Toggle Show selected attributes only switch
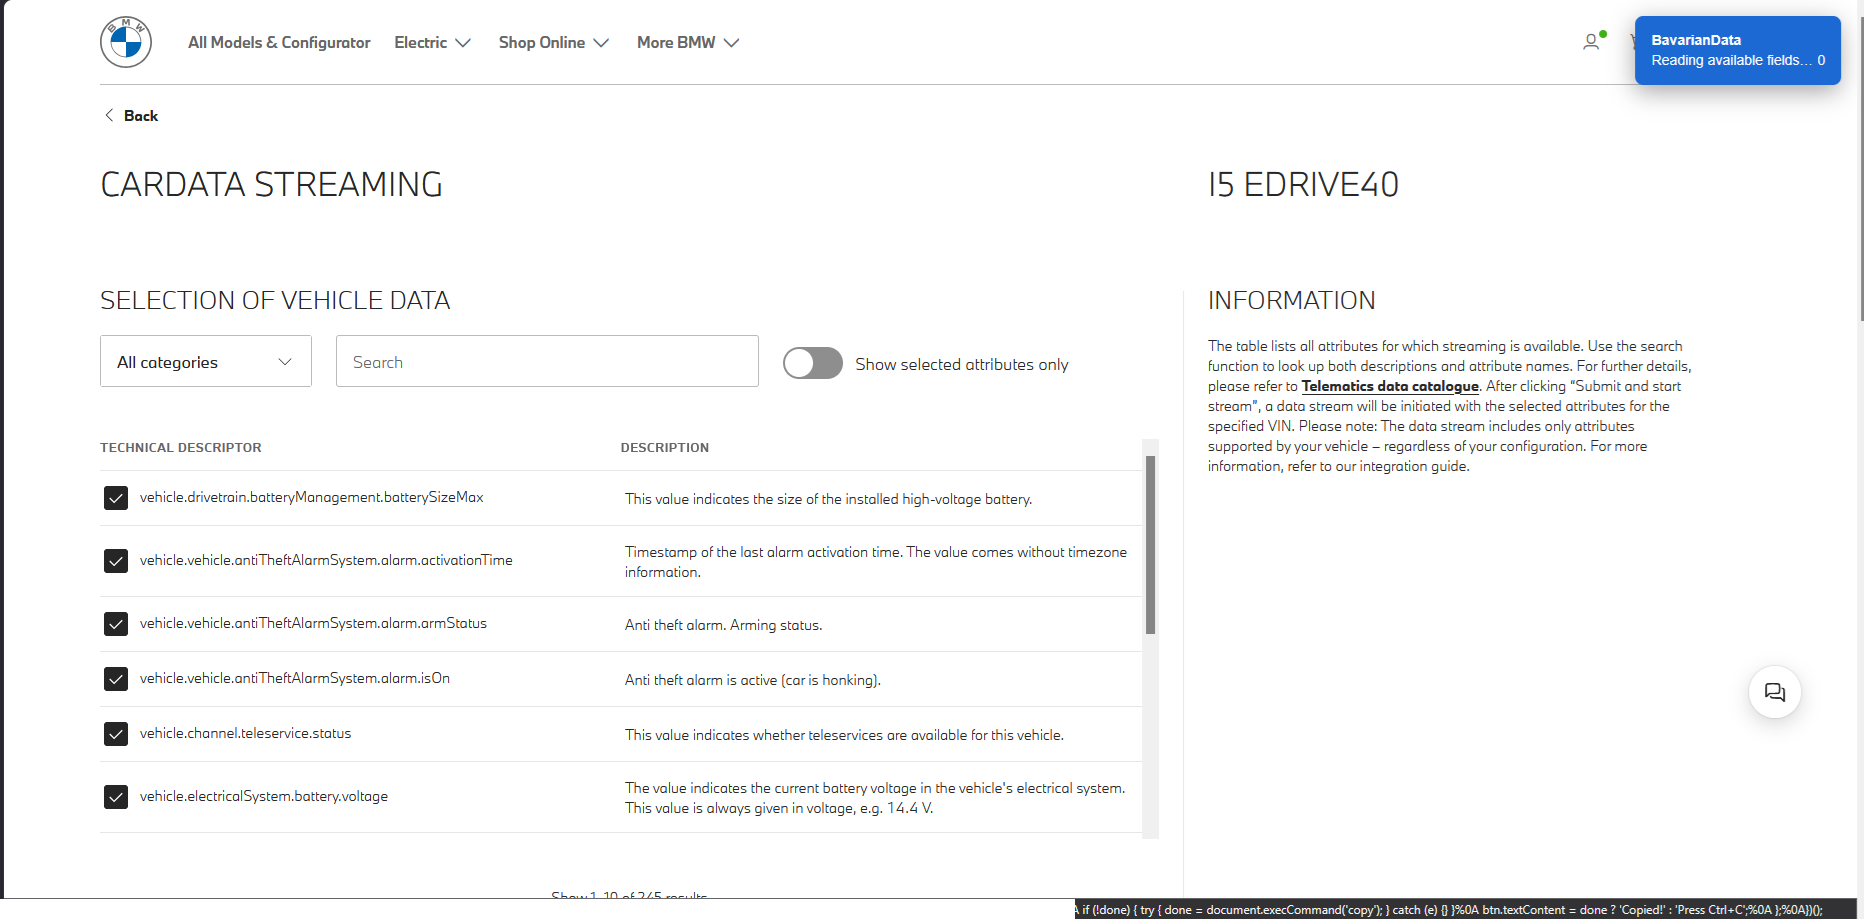 tap(812, 363)
